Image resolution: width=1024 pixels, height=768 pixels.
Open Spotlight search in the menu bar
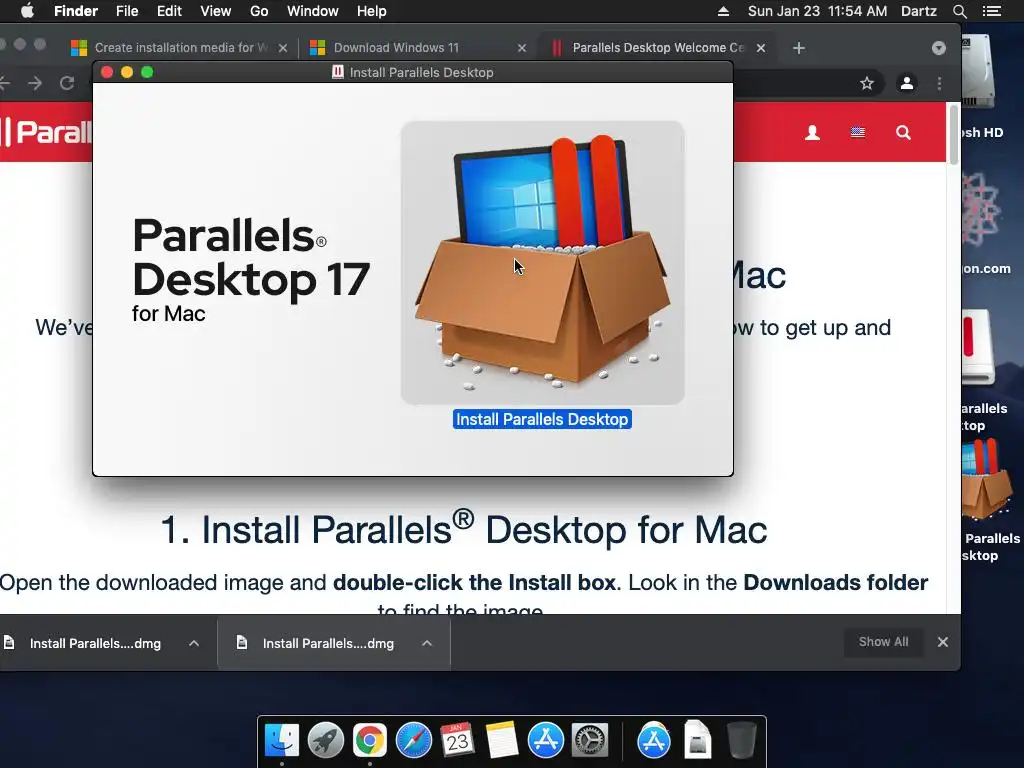(x=959, y=11)
